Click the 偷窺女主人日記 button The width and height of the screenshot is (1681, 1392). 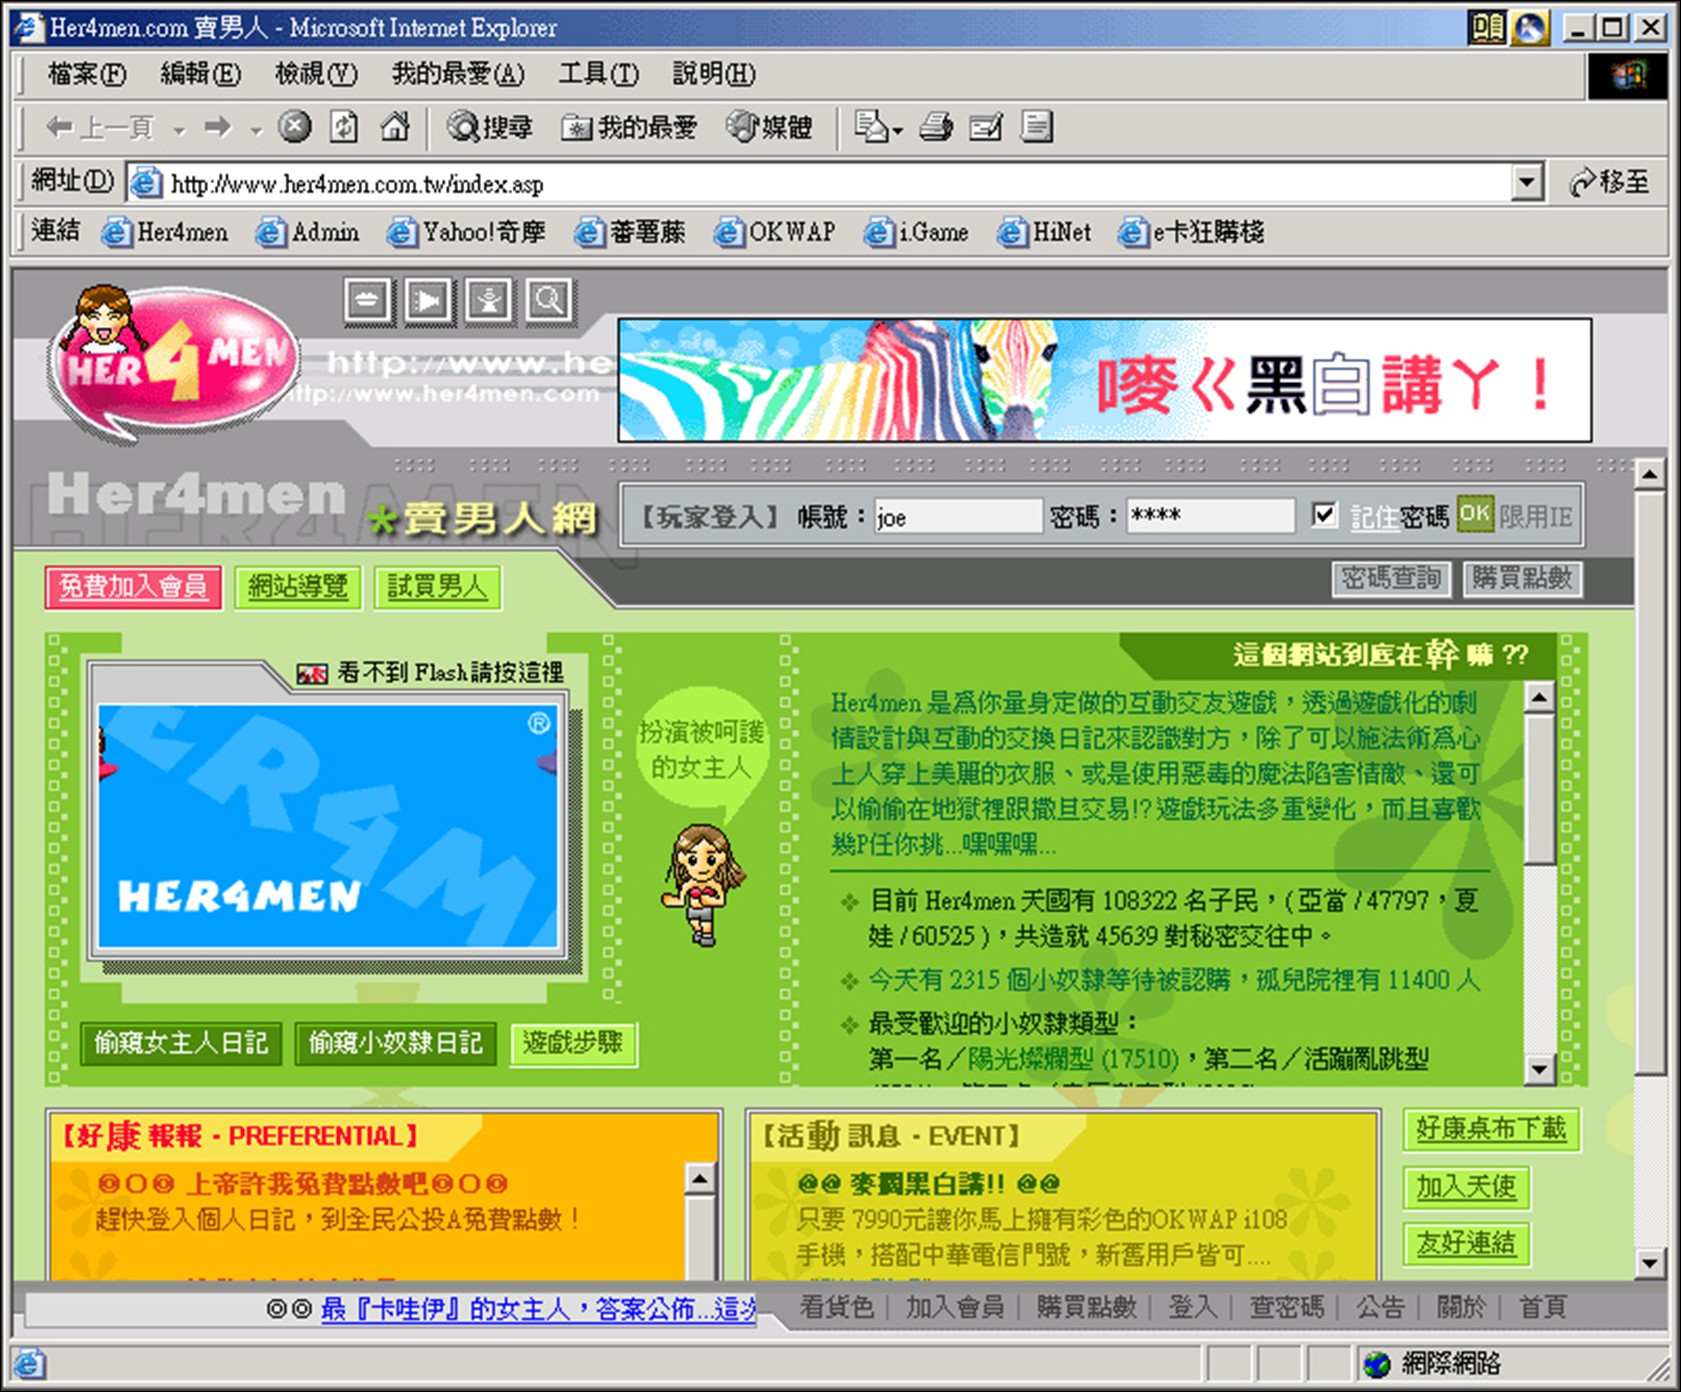point(181,1044)
